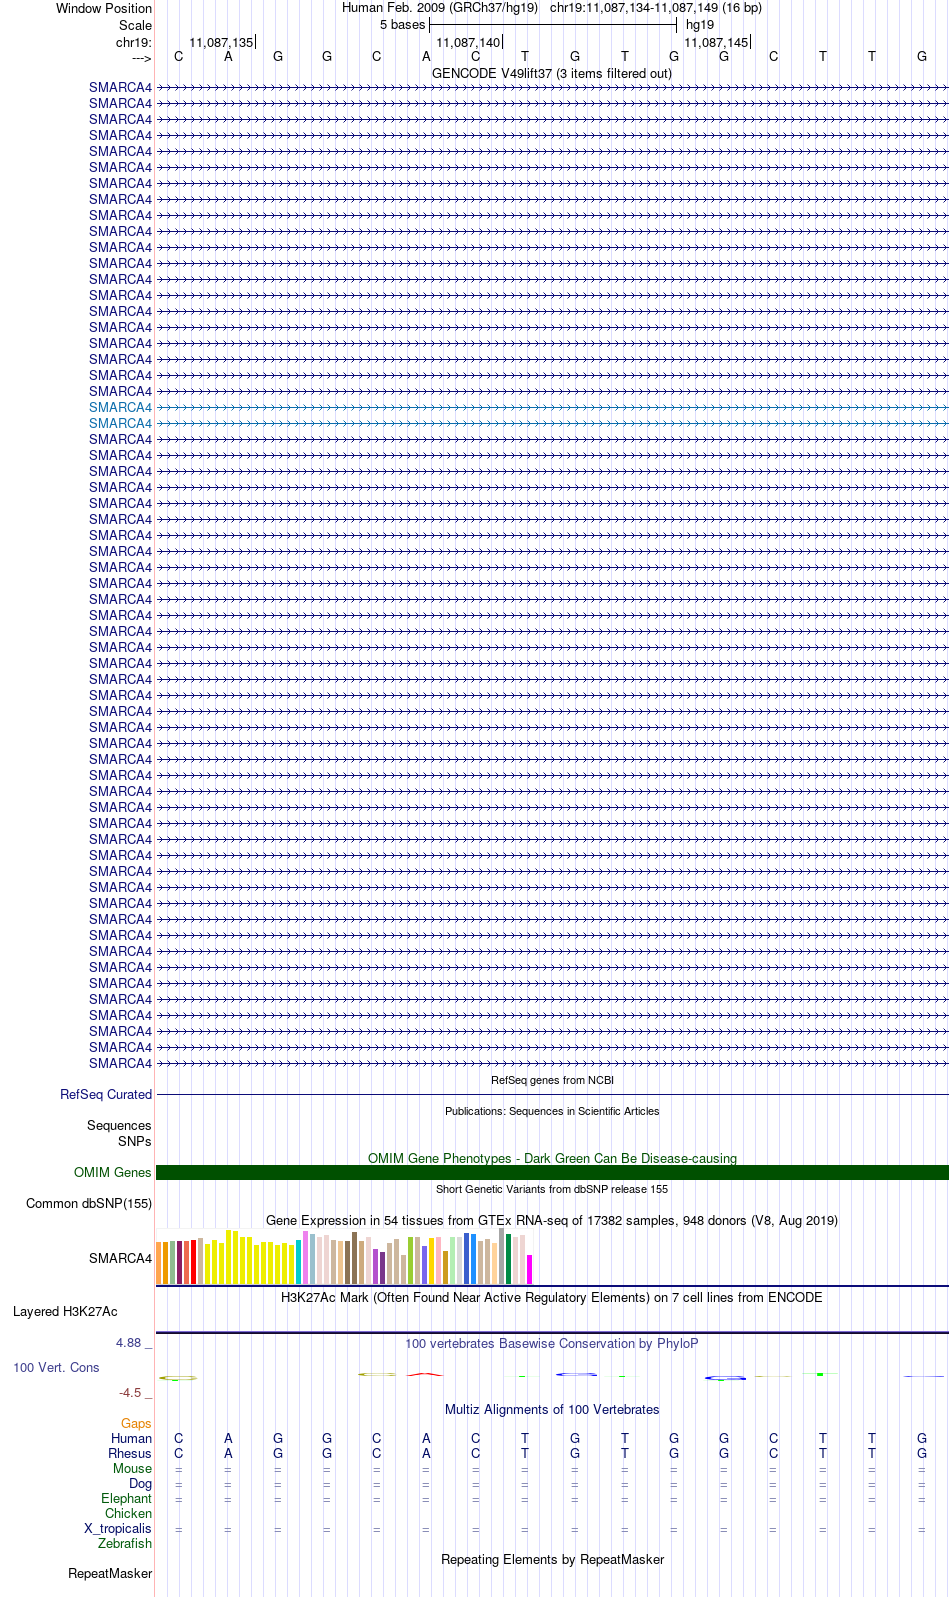Click the RefSeq Curated track label

[106, 1095]
